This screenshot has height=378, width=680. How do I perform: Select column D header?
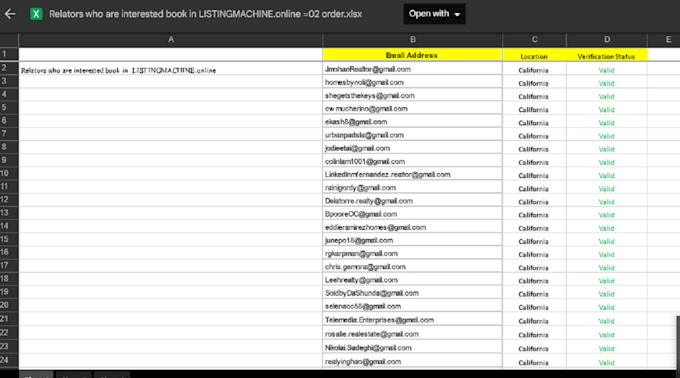tap(607, 39)
